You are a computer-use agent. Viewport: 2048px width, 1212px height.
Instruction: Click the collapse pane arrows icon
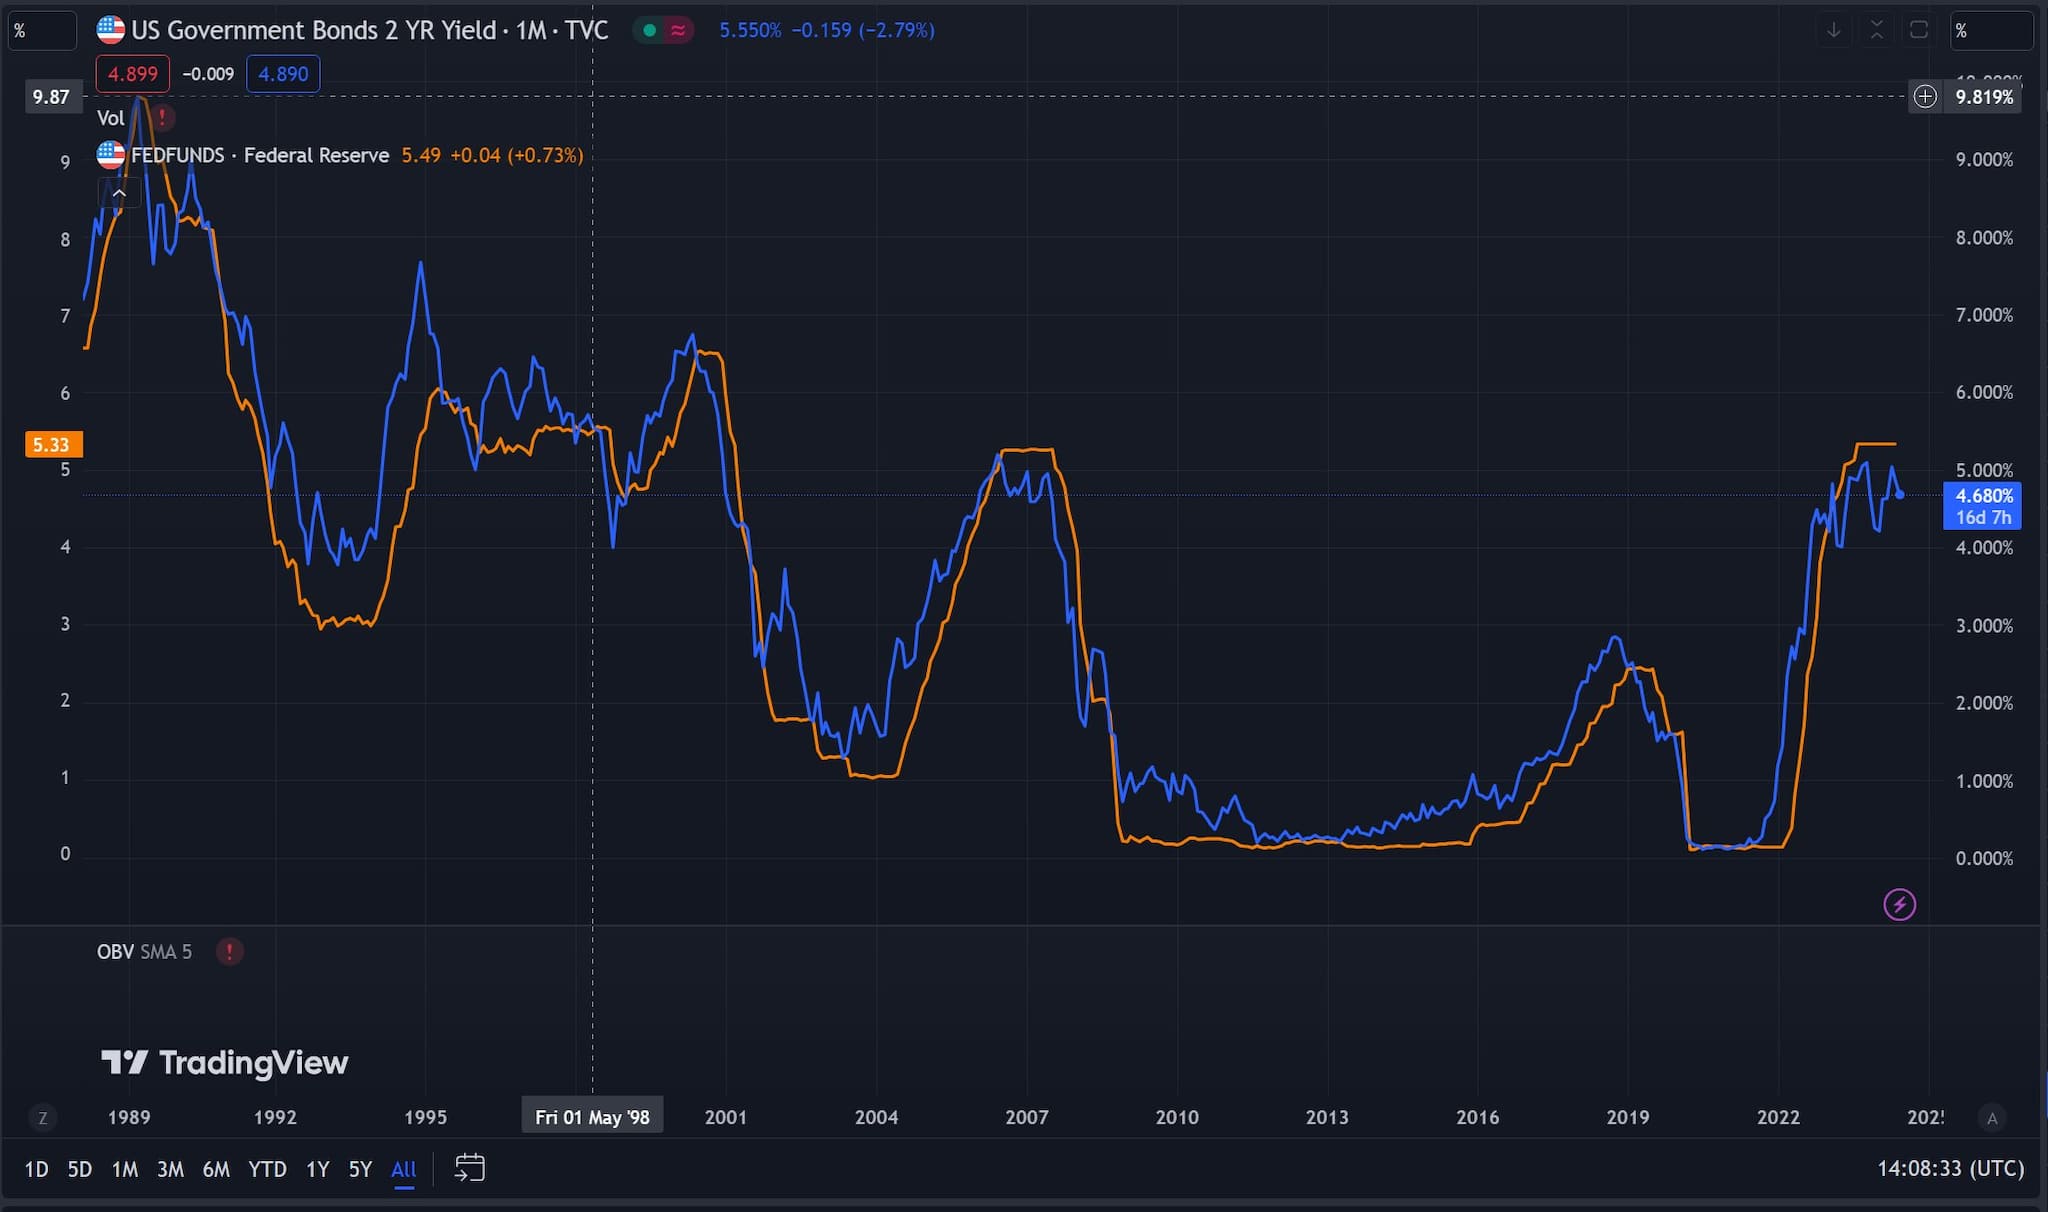1877,30
